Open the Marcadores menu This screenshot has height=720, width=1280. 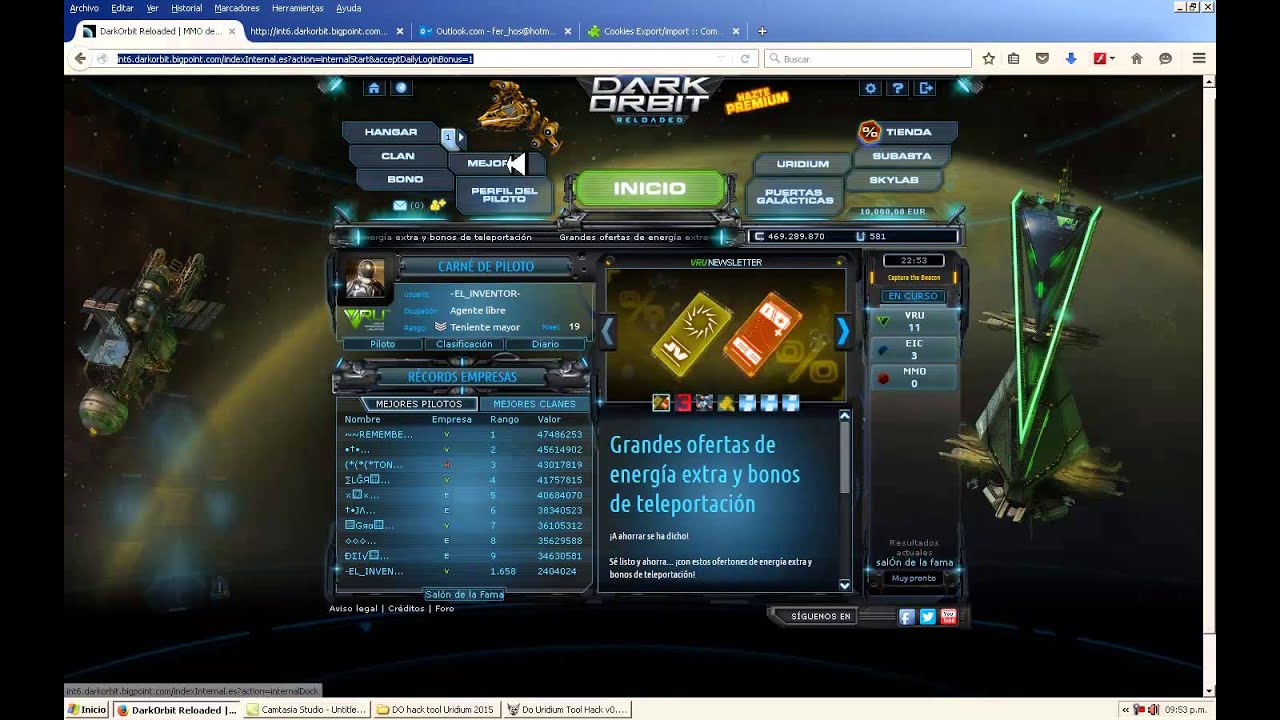pyautogui.click(x=237, y=8)
